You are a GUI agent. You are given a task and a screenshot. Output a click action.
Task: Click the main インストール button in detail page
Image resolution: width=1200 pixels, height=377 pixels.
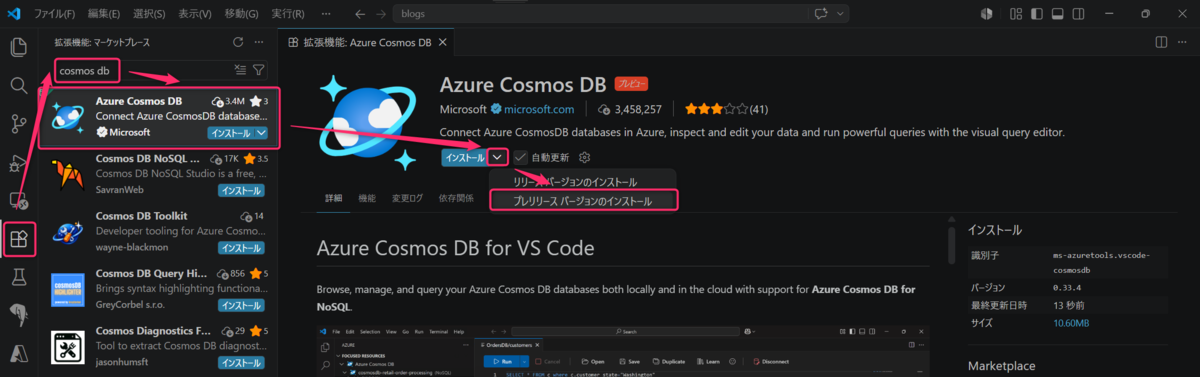point(465,157)
